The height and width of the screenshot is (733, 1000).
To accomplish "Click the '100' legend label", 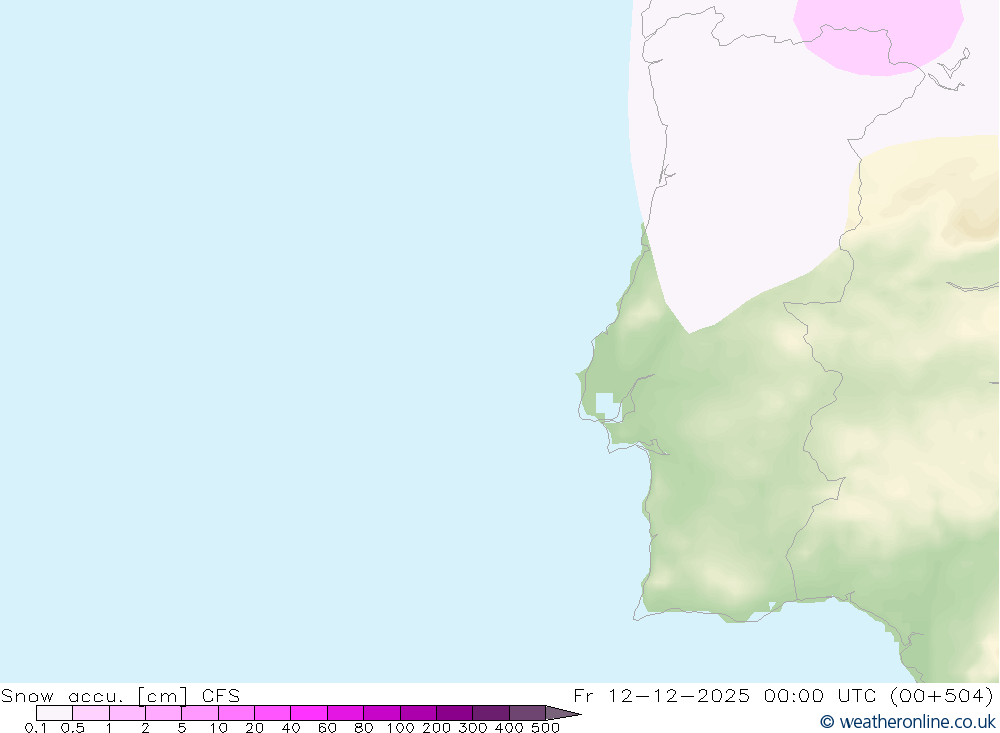I will click(x=400, y=728).
